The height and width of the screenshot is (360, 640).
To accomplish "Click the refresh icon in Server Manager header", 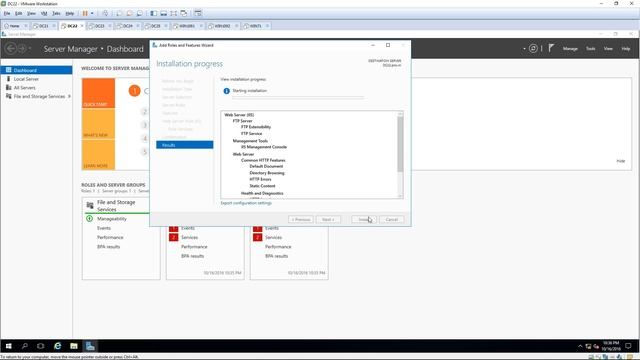I will pos(533,49).
